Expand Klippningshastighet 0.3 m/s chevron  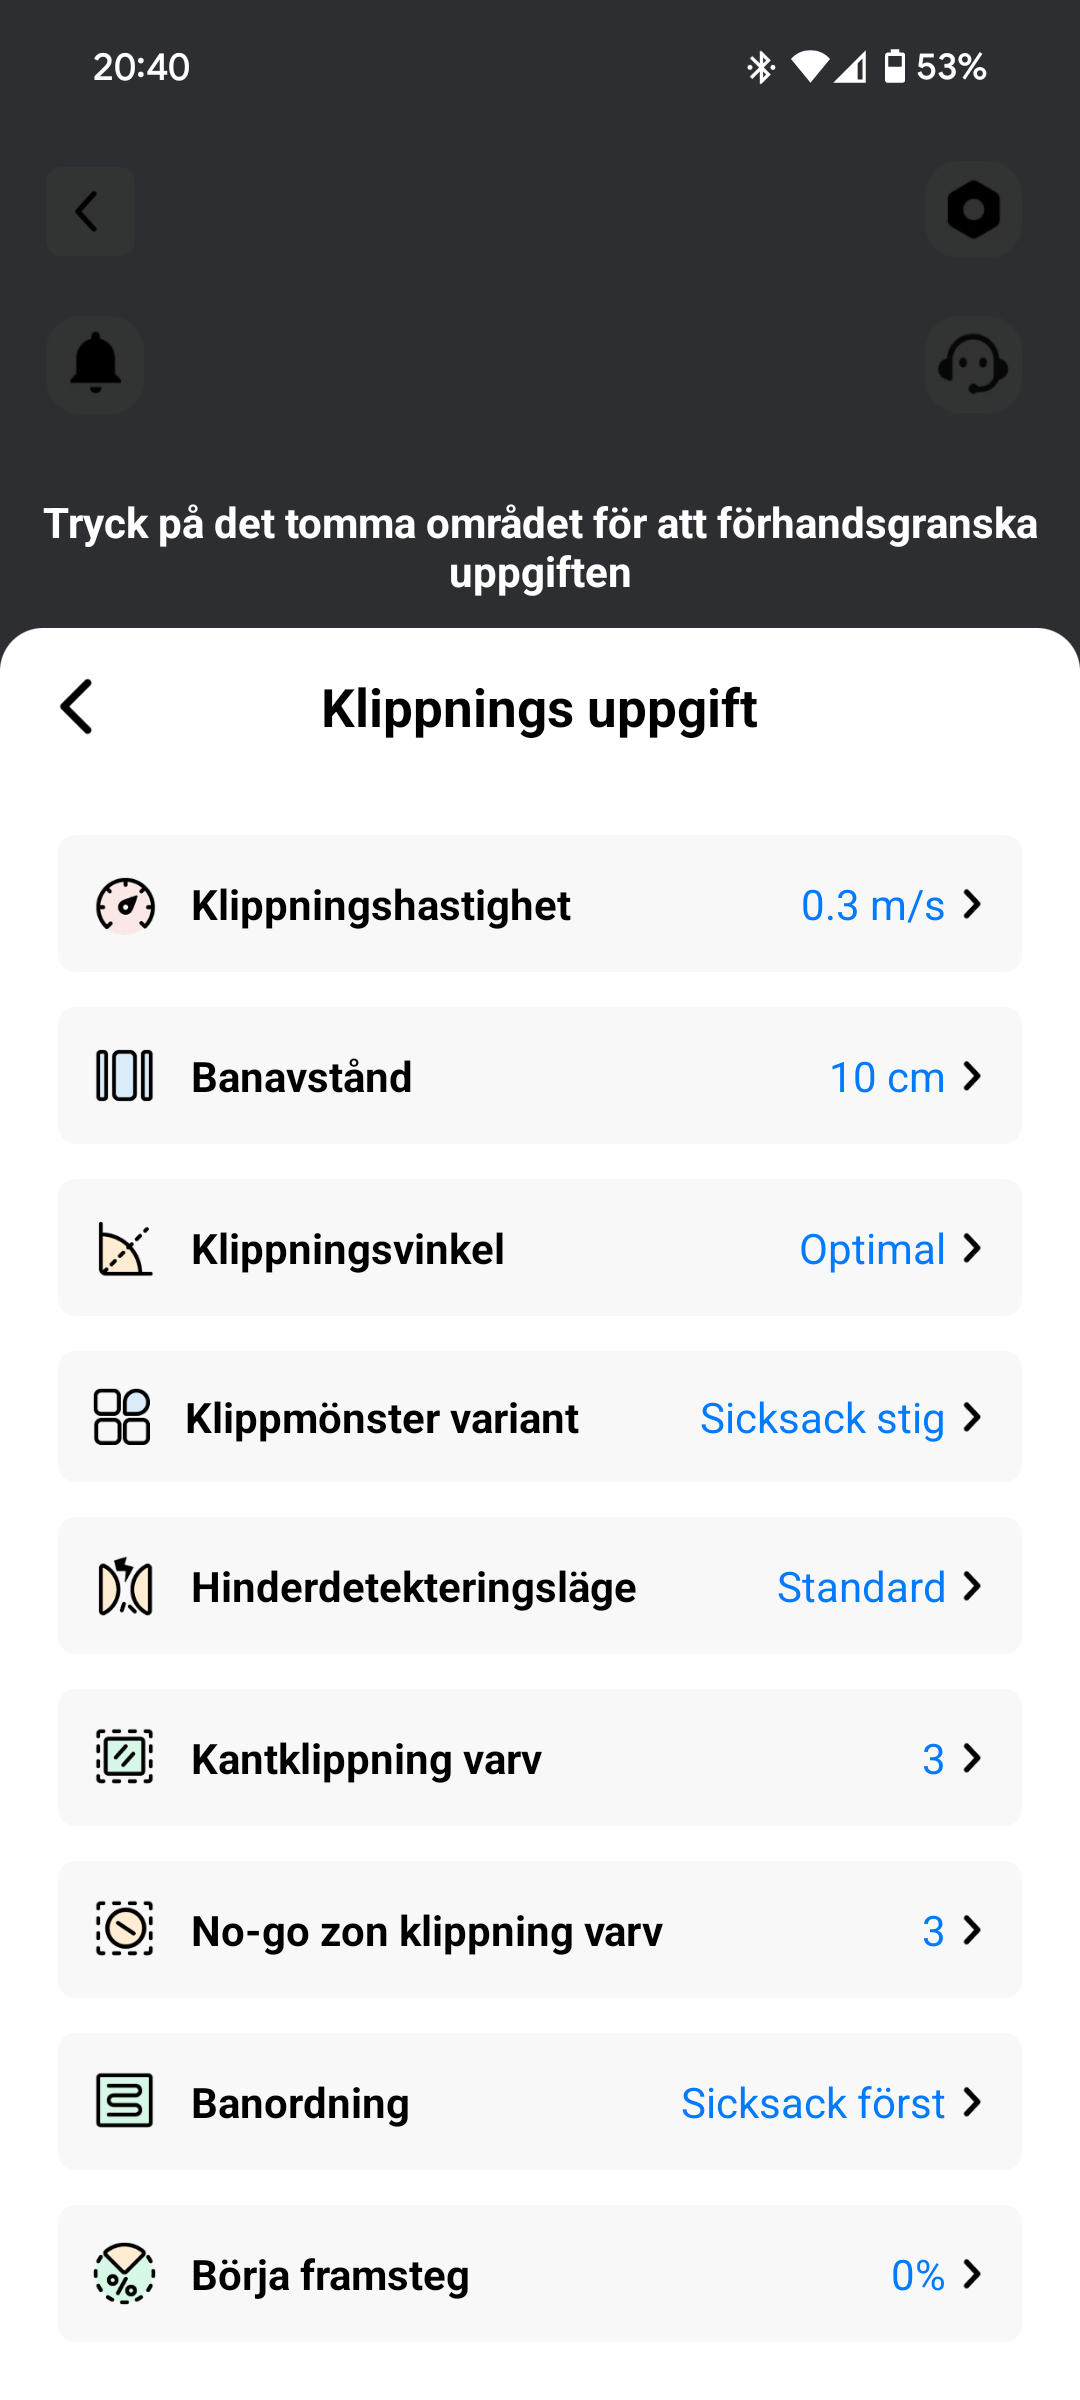pyautogui.click(x=972, y=905)
